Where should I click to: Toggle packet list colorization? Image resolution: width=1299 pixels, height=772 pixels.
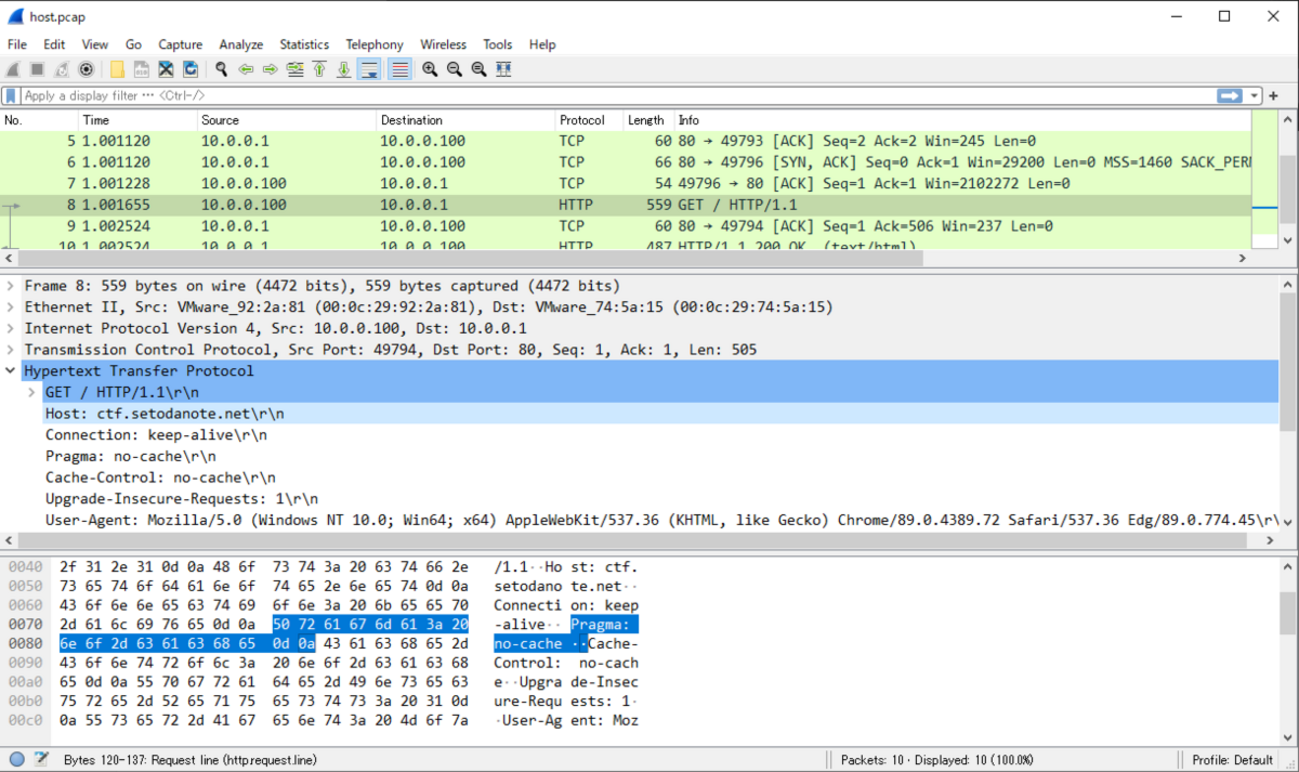point(399,69)
